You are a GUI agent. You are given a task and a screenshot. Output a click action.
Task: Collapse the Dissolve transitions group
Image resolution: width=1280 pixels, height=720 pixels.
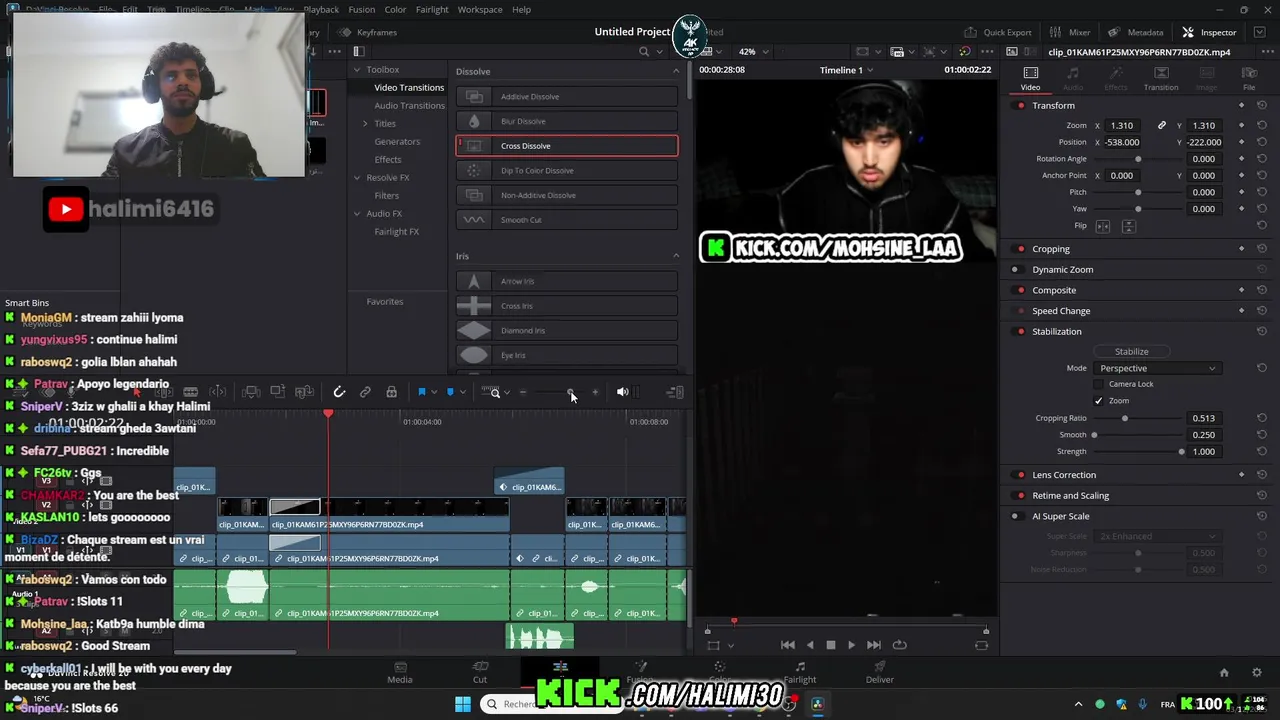[676, 71]
